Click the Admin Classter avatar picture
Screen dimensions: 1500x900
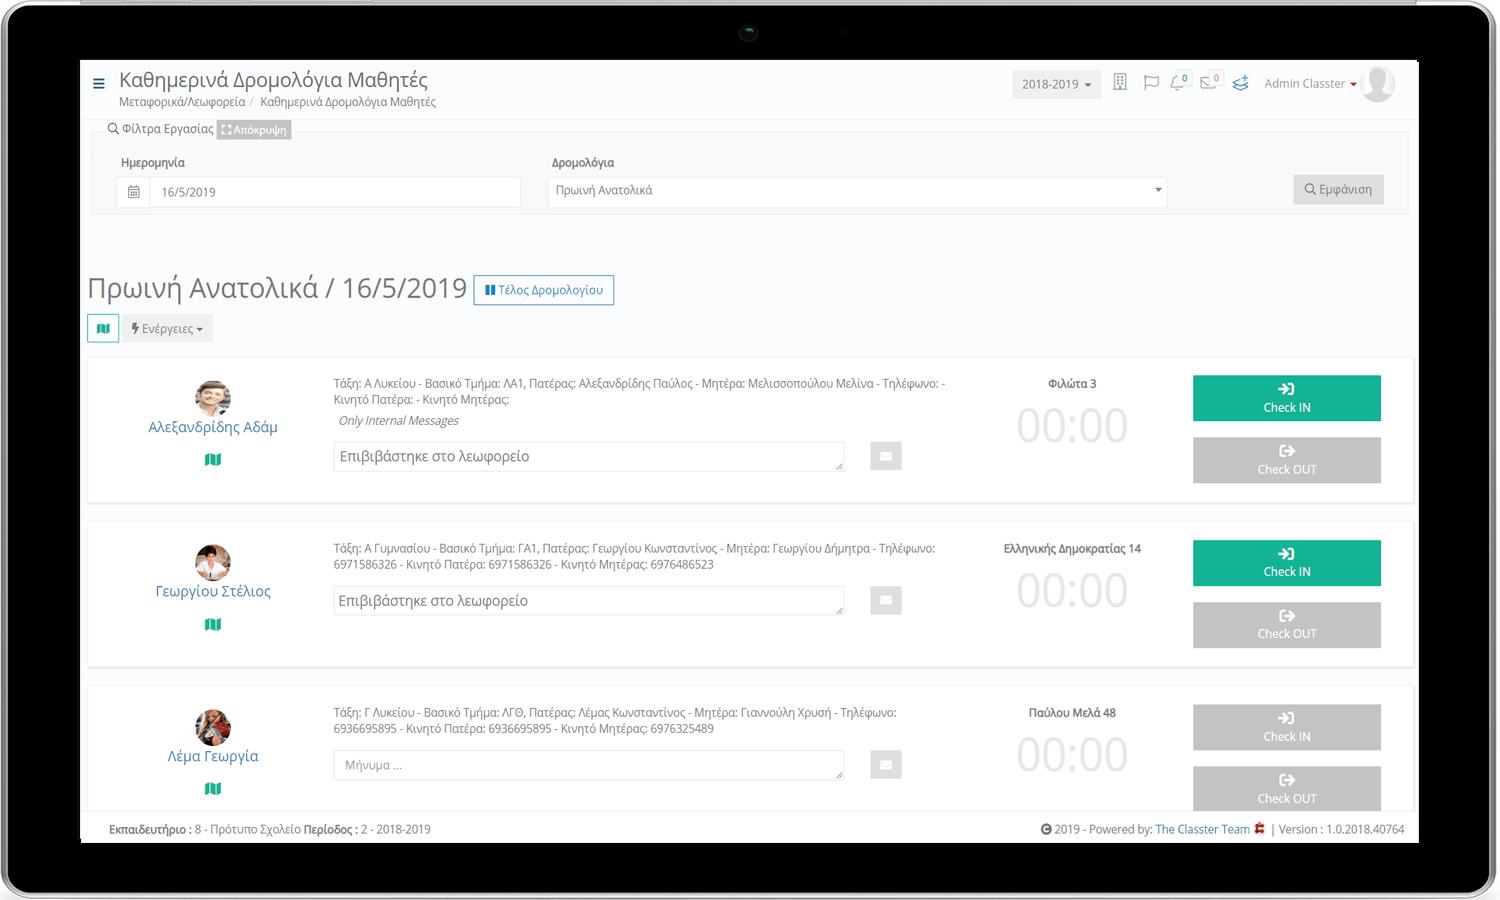[x=1378, y=84]
